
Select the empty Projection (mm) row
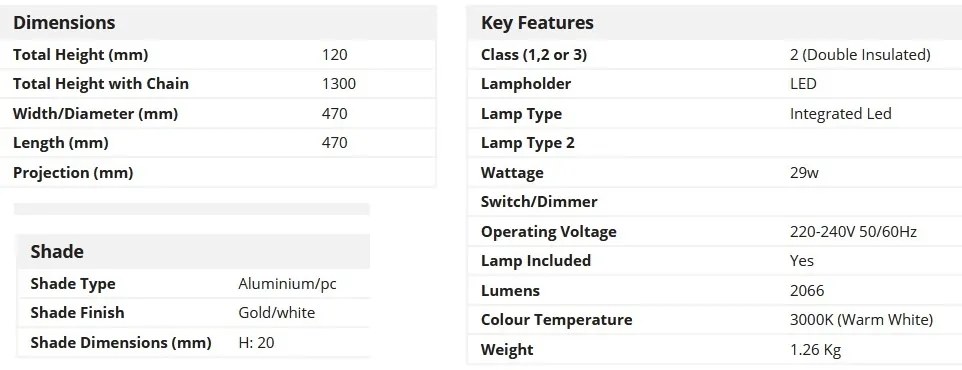(x=224, y=172)
